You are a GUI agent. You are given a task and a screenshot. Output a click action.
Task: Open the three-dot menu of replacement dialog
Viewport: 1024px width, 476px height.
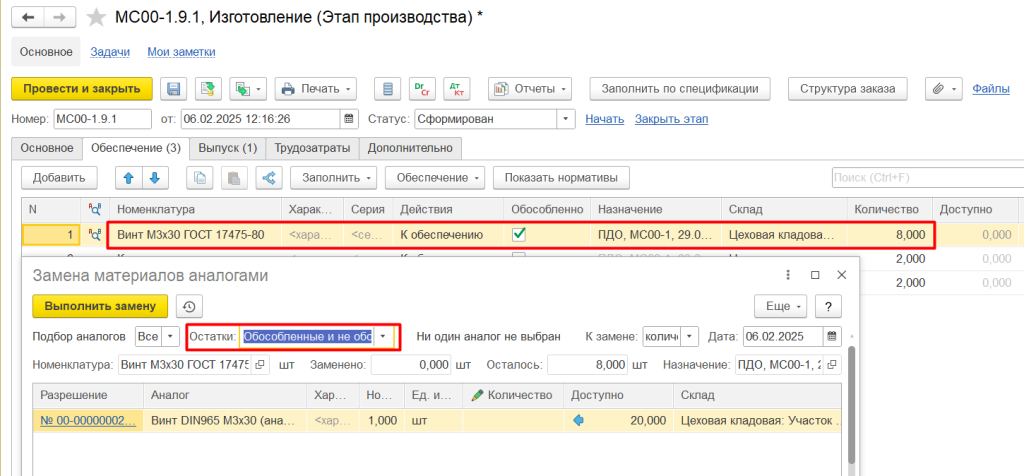788,276
